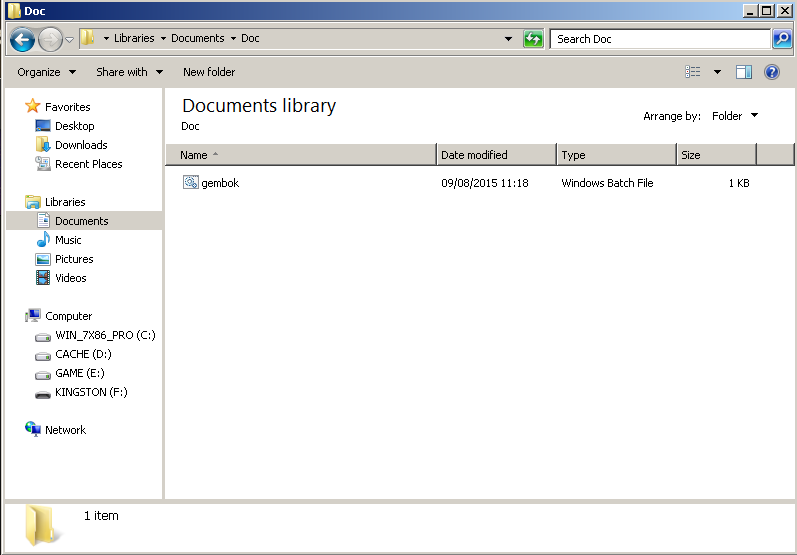Select Favorites in navigation pane
This screenshot has height=555, width=797.
68,107
